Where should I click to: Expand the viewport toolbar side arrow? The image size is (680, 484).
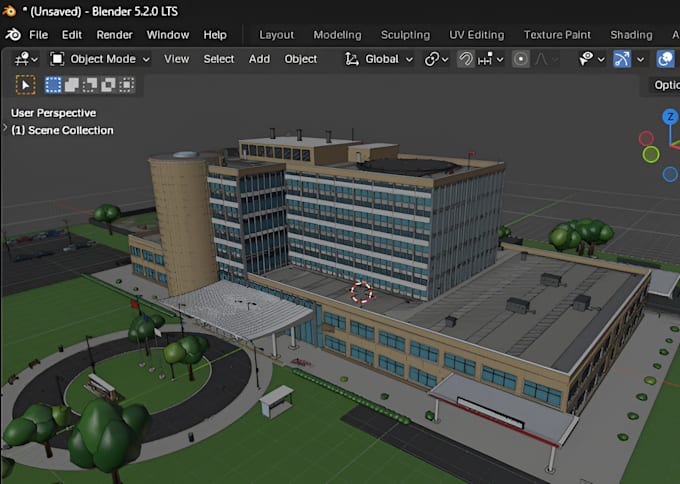click(x=4, y=128)
